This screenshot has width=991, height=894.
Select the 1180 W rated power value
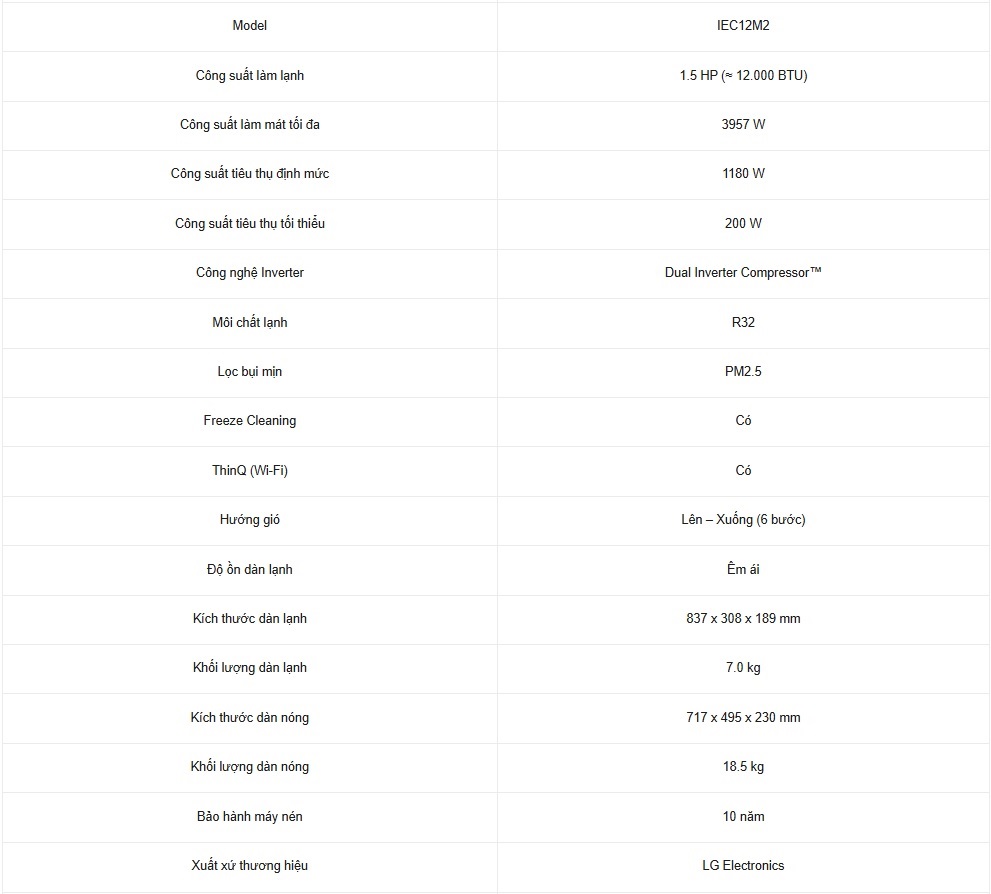743,173
